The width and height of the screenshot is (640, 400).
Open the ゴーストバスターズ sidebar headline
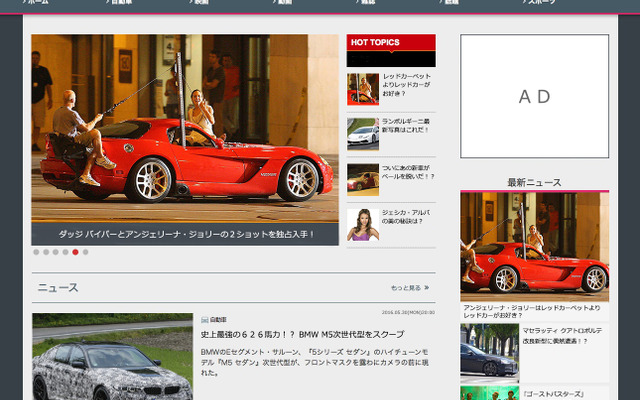click(x=554, y=394)
